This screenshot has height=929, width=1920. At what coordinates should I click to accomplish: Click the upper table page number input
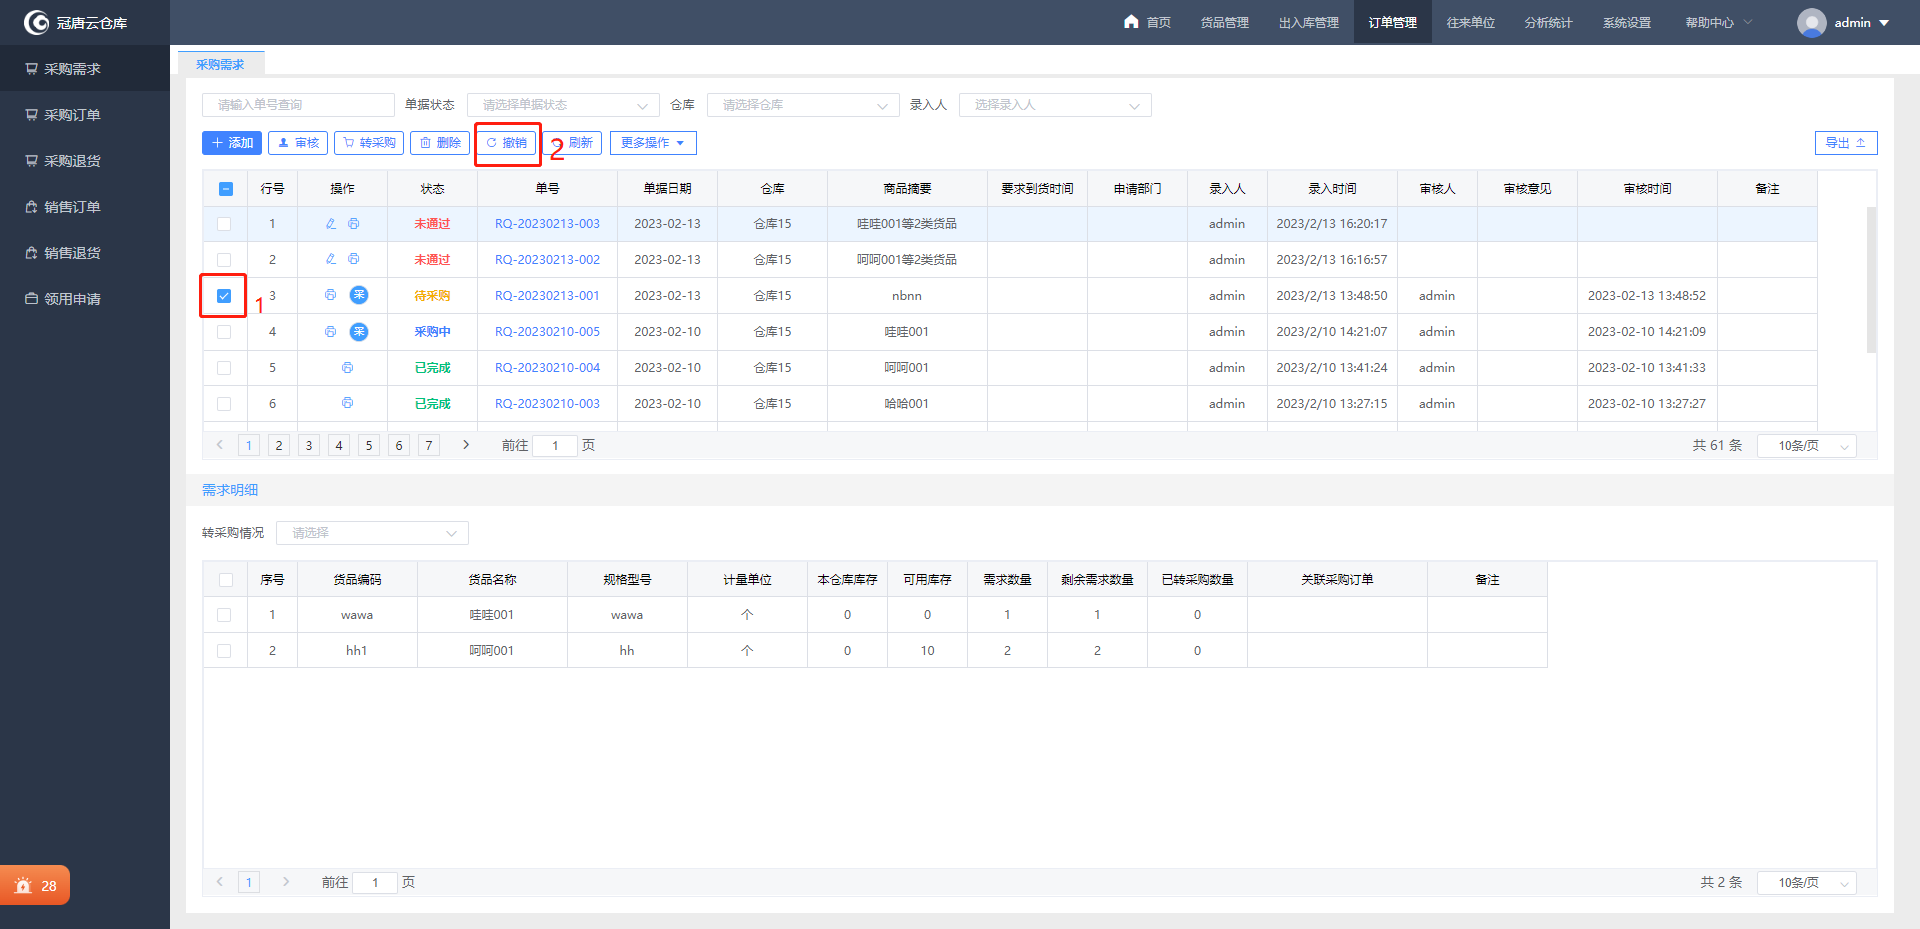click(x=555, y=446)
